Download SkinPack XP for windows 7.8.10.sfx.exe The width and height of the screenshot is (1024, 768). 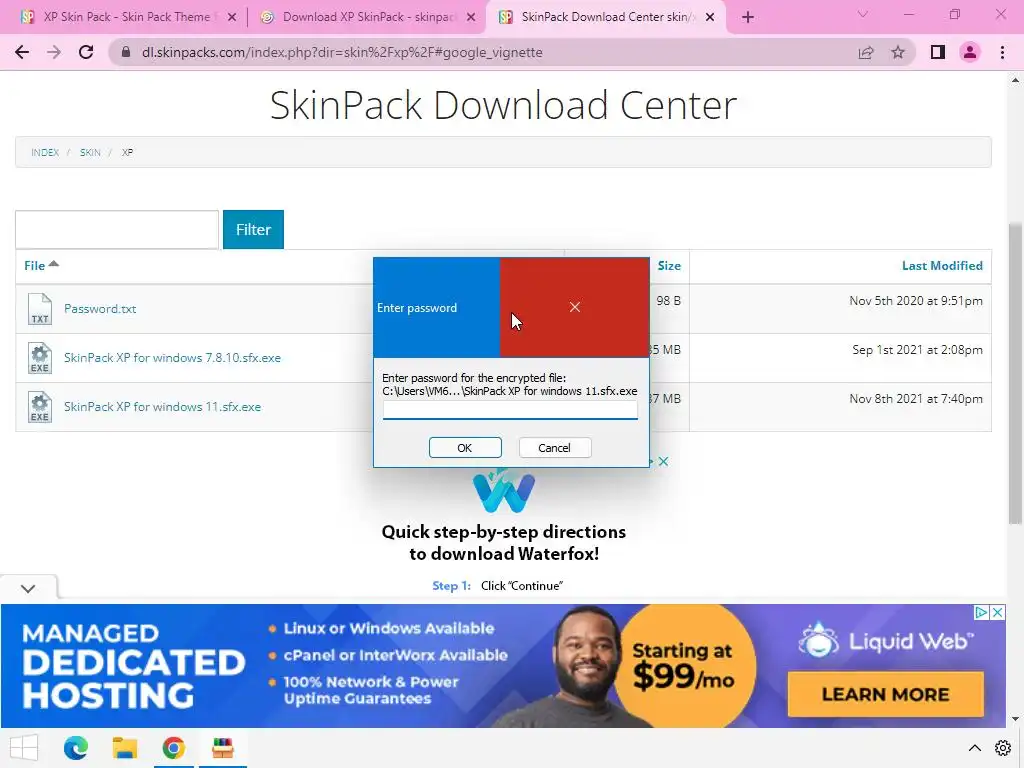coord(172,357)
